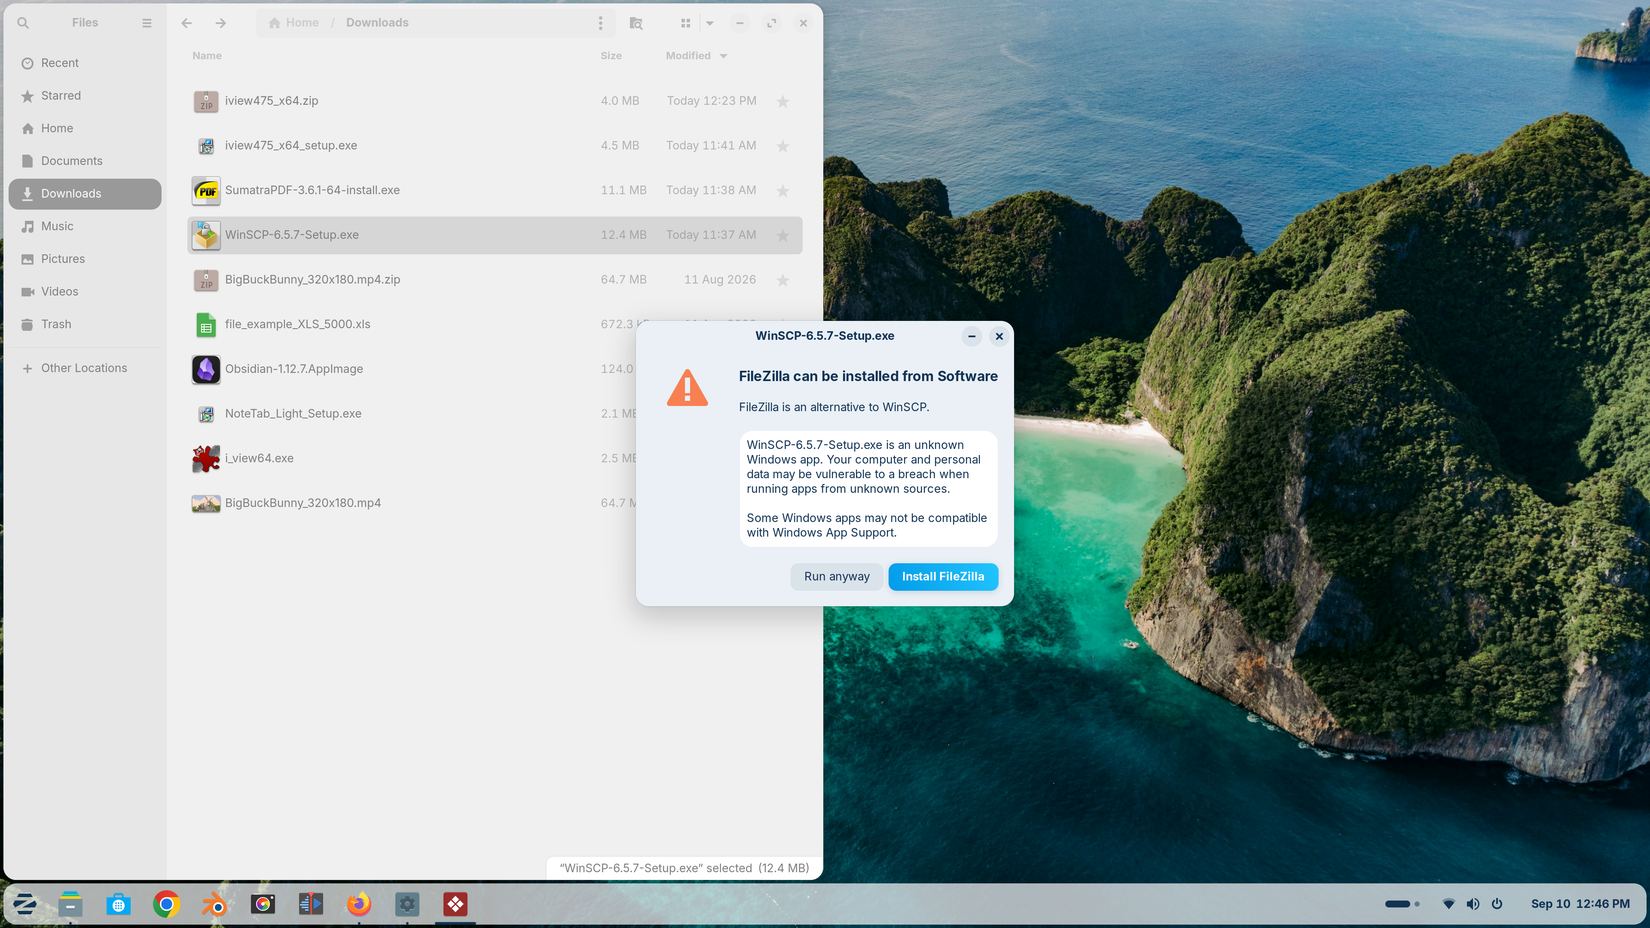Launch Blender from taskbar

[214, 905]
